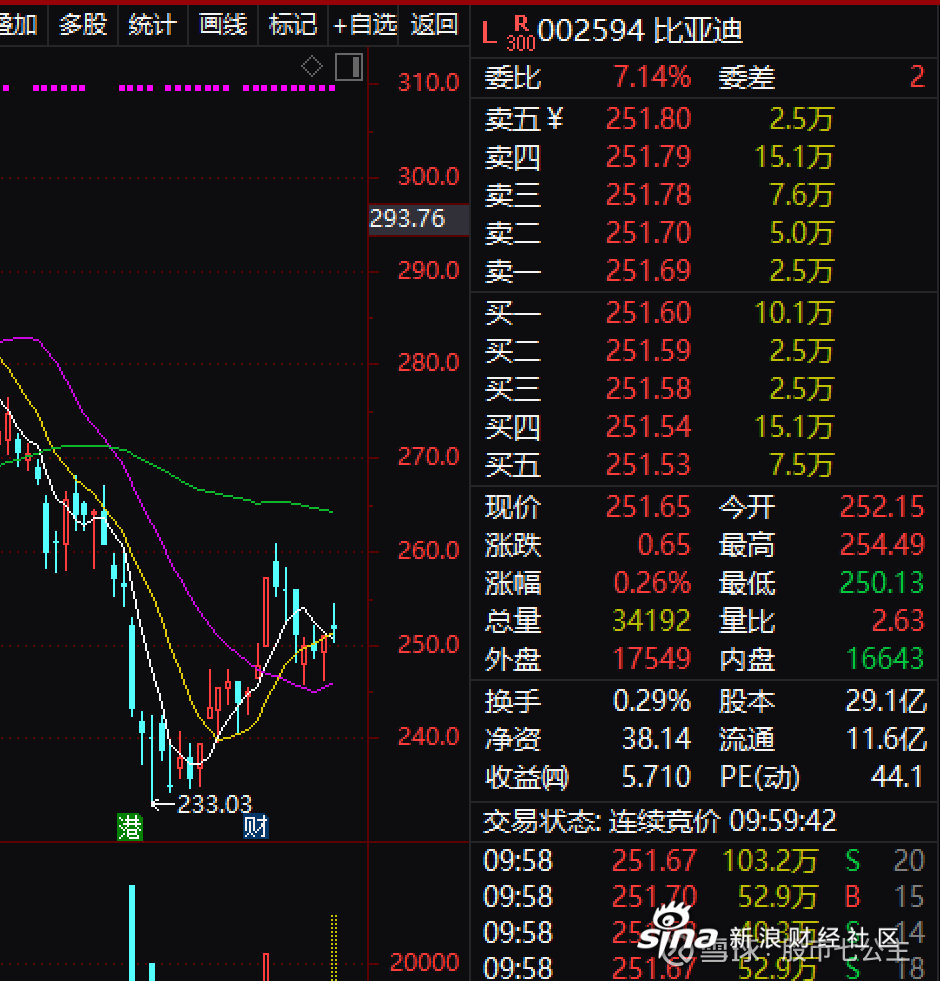
Task: Click the 收益(四) value 5.710
Action: coord(656,777)
